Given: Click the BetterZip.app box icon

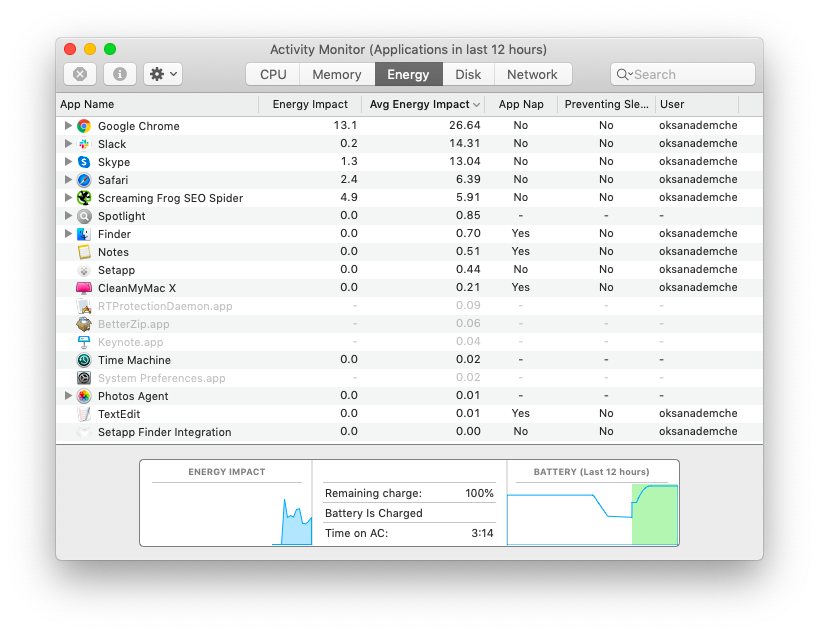Looking at the screenshot, I should [84, 324].
